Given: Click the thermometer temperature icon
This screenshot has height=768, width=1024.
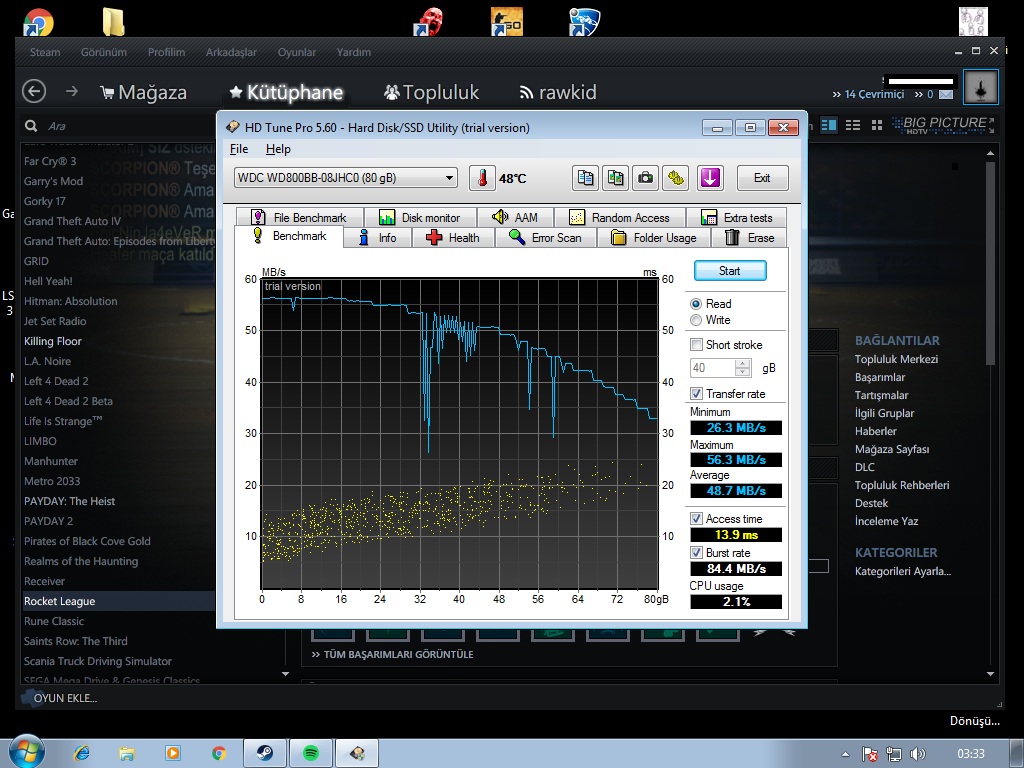Looking at the screenshot, I should tap(482, 178).
